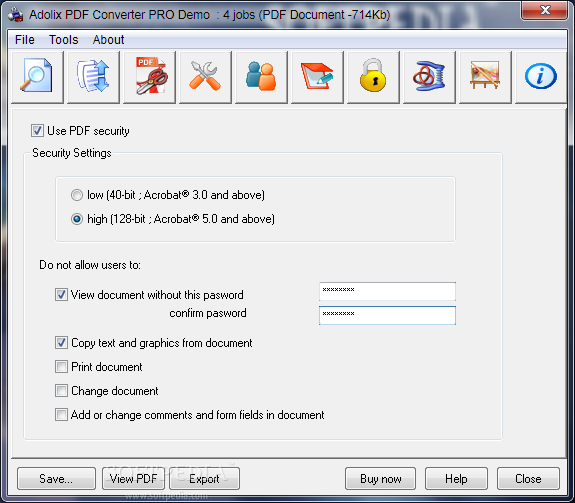
Task: Focus the confirm password input field
Action: pos(387,315)
